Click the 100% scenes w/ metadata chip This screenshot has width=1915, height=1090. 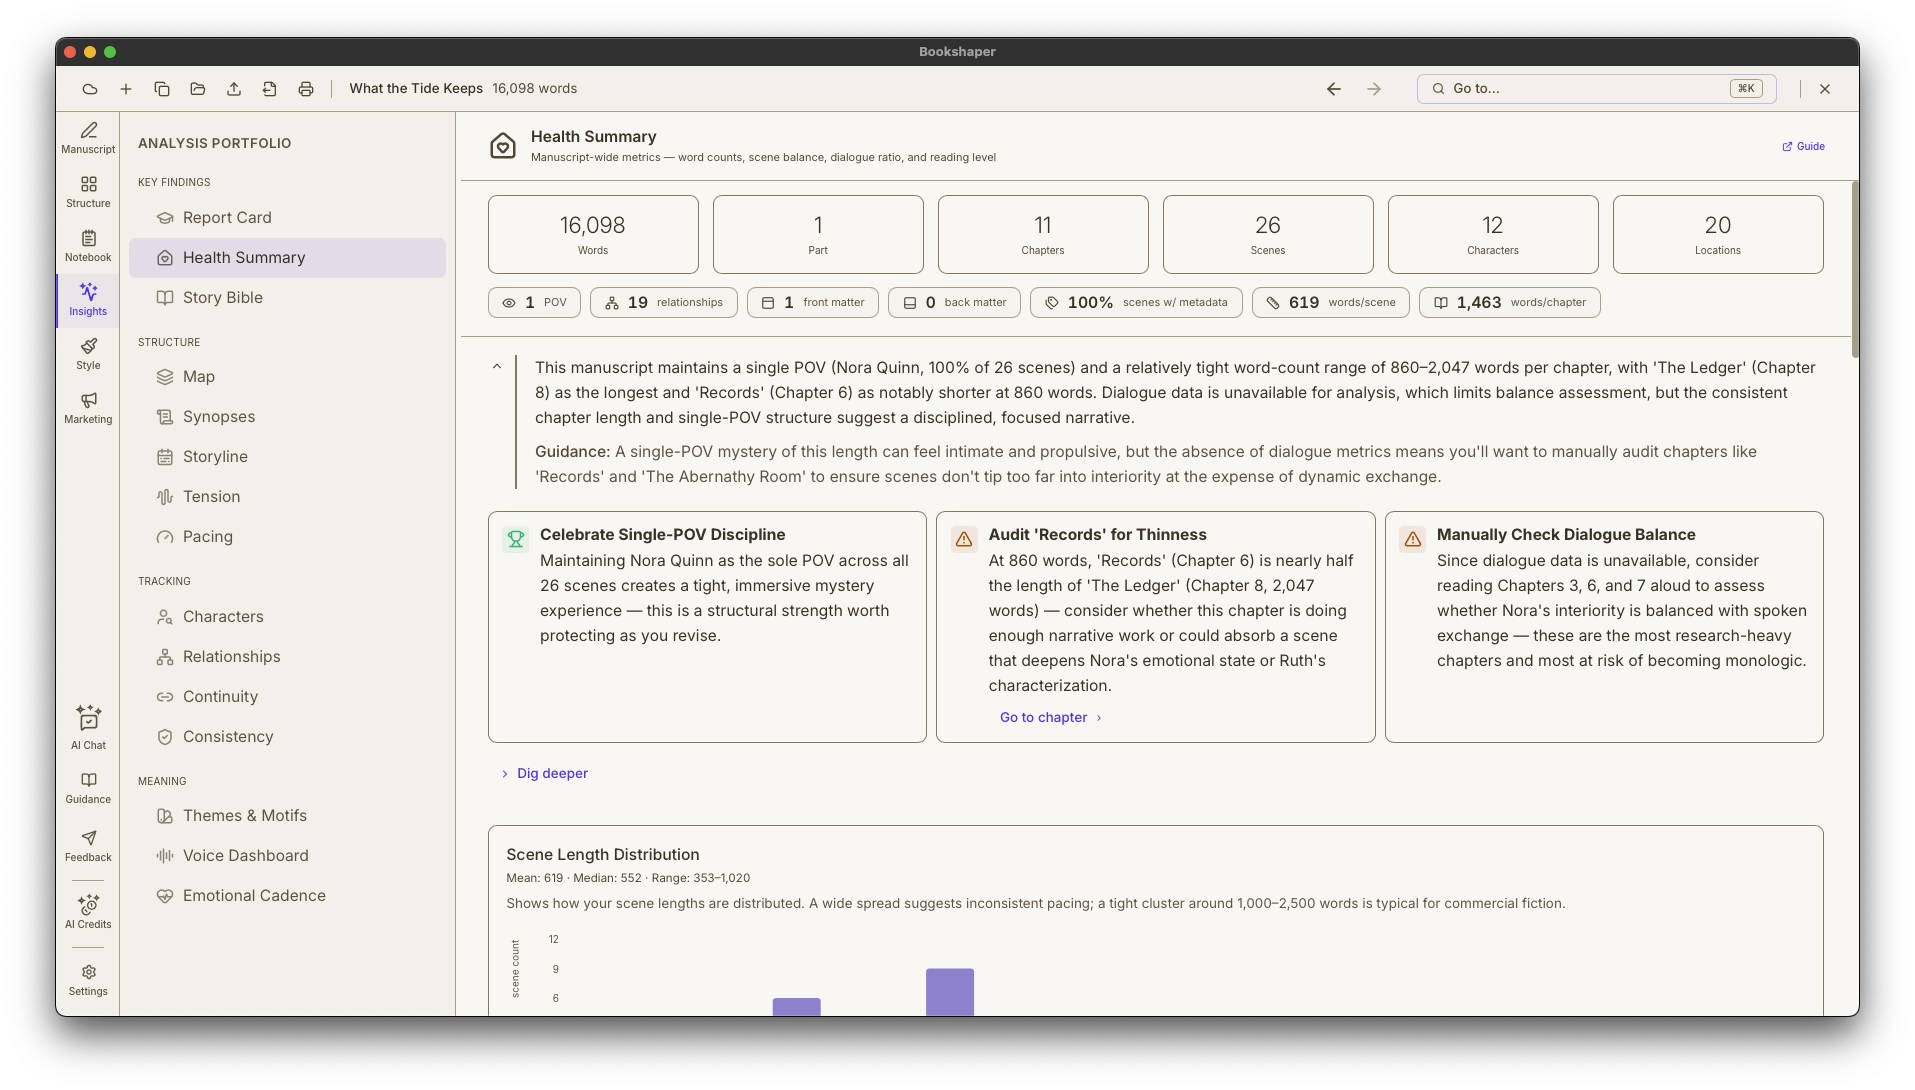[1136, 303]
